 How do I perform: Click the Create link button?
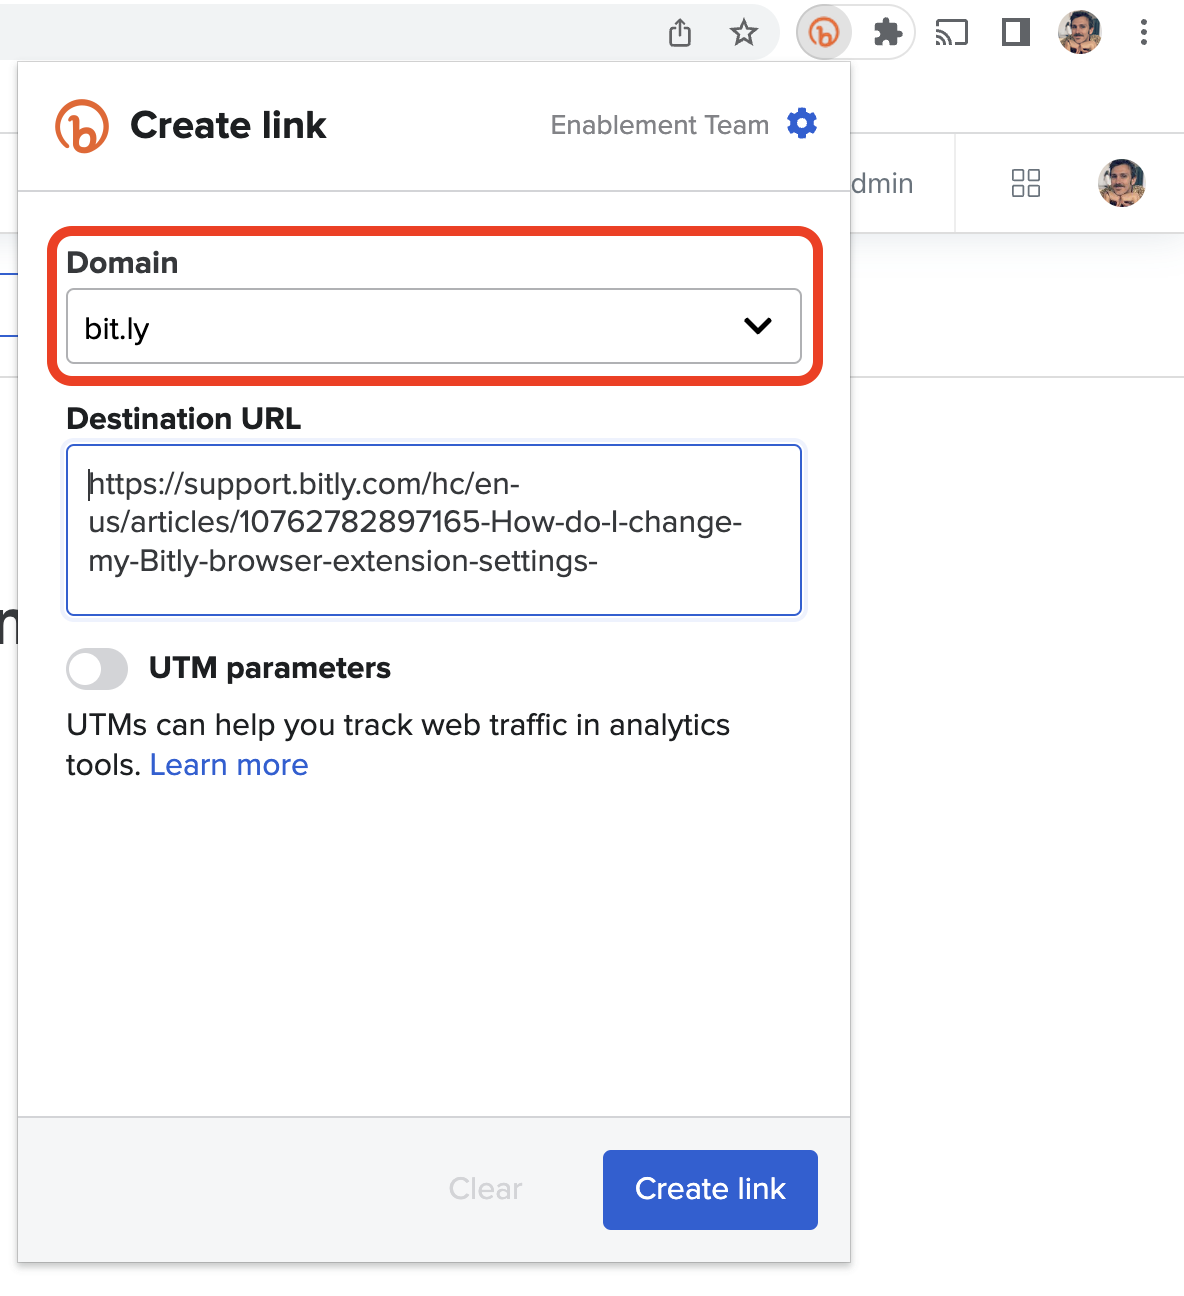click(709, 1189)
